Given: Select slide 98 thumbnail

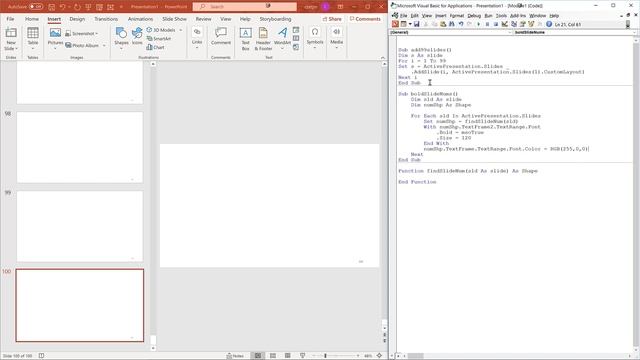Looking at the screenshot, I should [80, 147].
